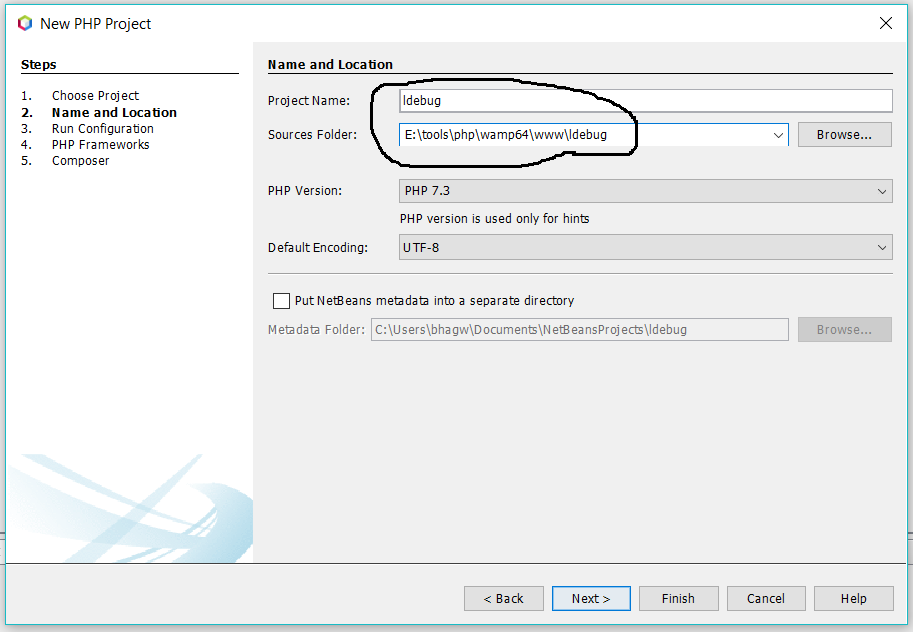Click the 'PHP version is used only for hints' note
The image size is (913, 632).
pos(494,218)
